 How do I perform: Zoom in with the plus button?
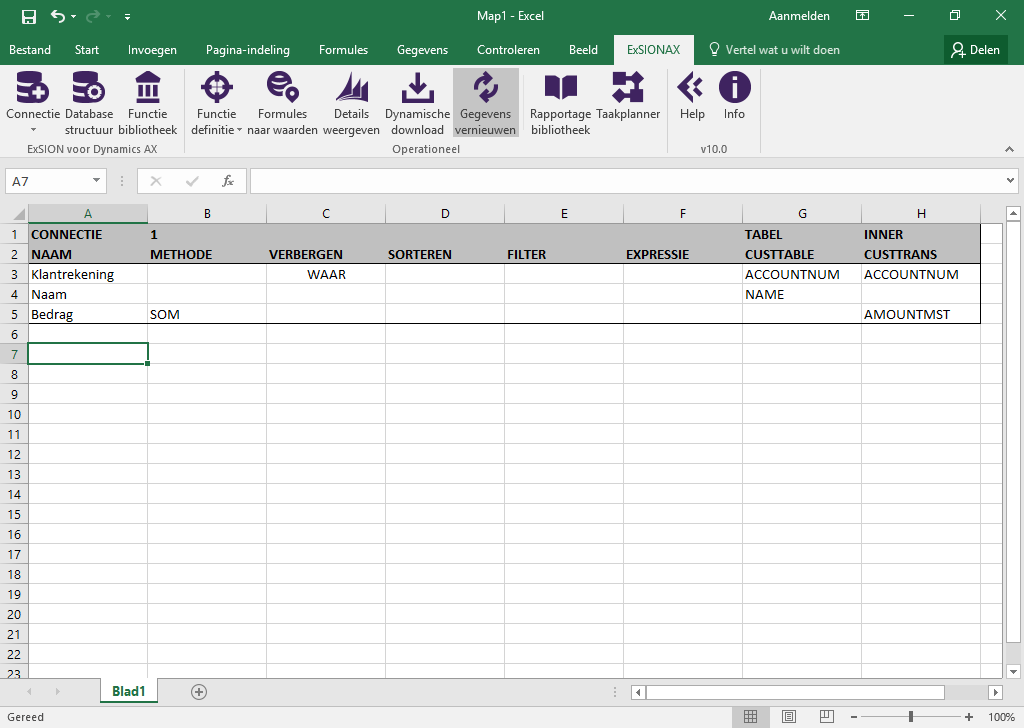pos(968,717)
